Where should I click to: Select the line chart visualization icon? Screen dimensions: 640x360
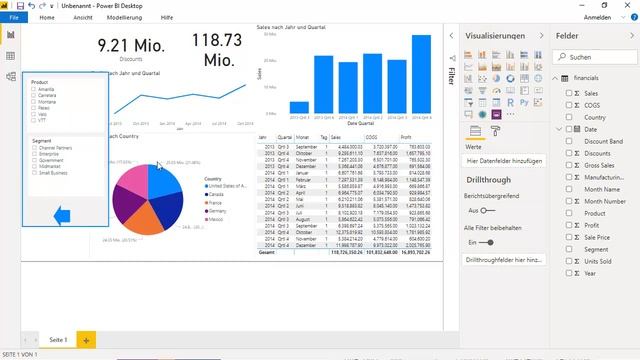468,67
